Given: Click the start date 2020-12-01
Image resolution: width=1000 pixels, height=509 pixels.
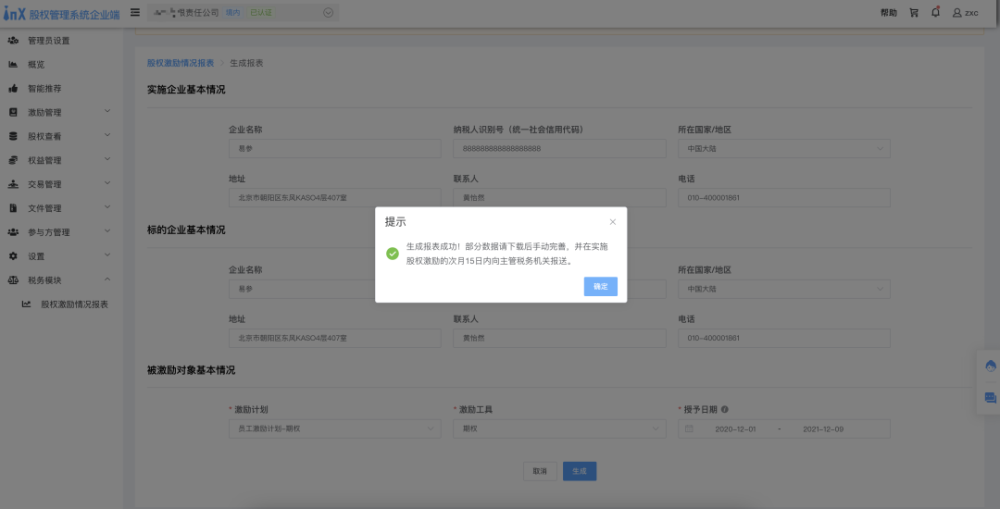Looking at the screenshot, I should 735,429.
